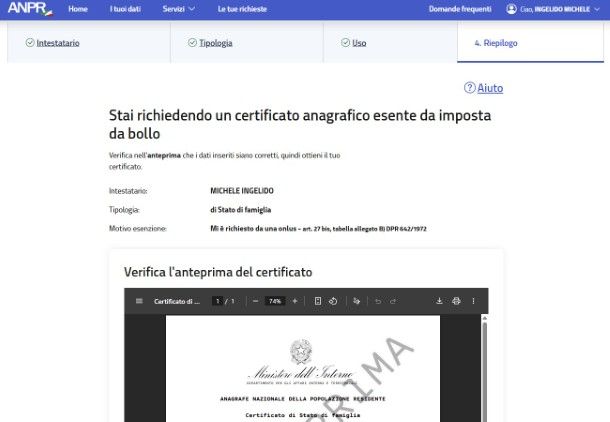This screenshot has width=610, height=422.
Task: Rotate the PDF counterclockwise
Action: point(333,301)
